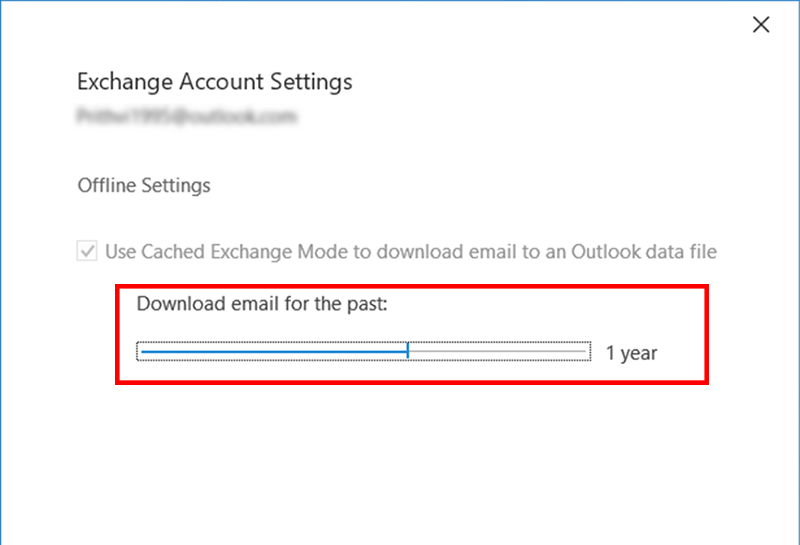Click the "1 year" slider value label
This screenshot has width=800, height=545.
(632, 353)
